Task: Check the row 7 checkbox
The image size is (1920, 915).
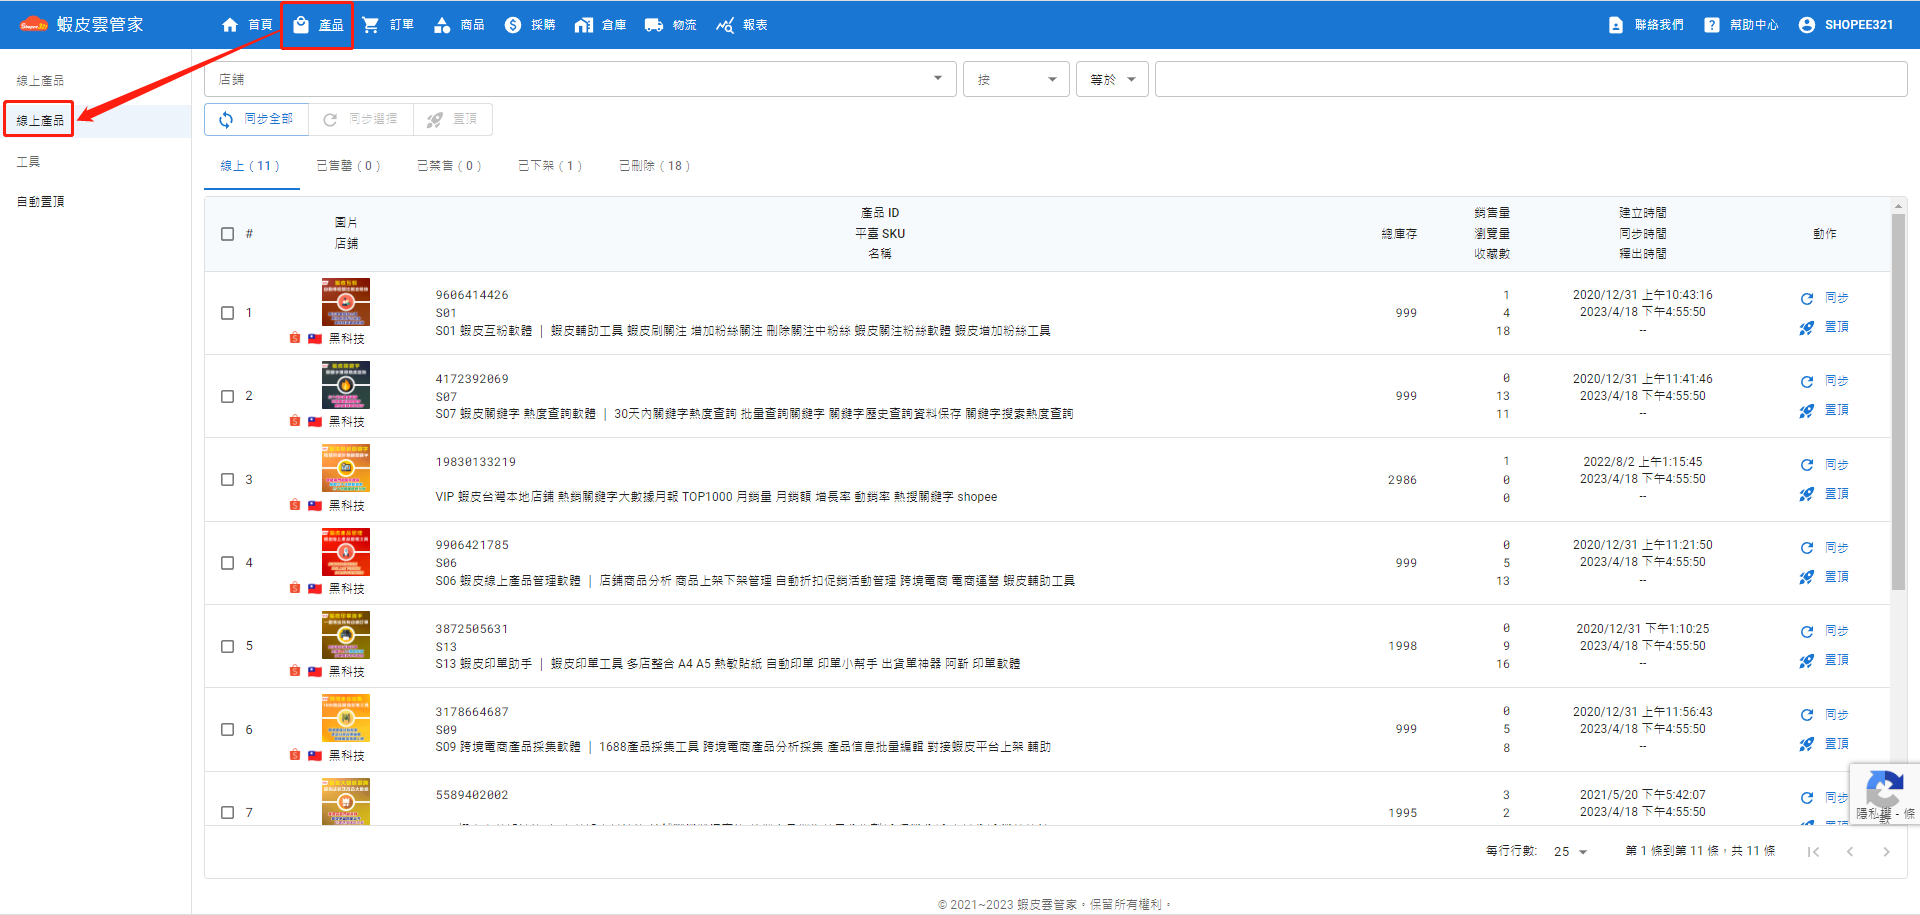Action: [227, 813]
